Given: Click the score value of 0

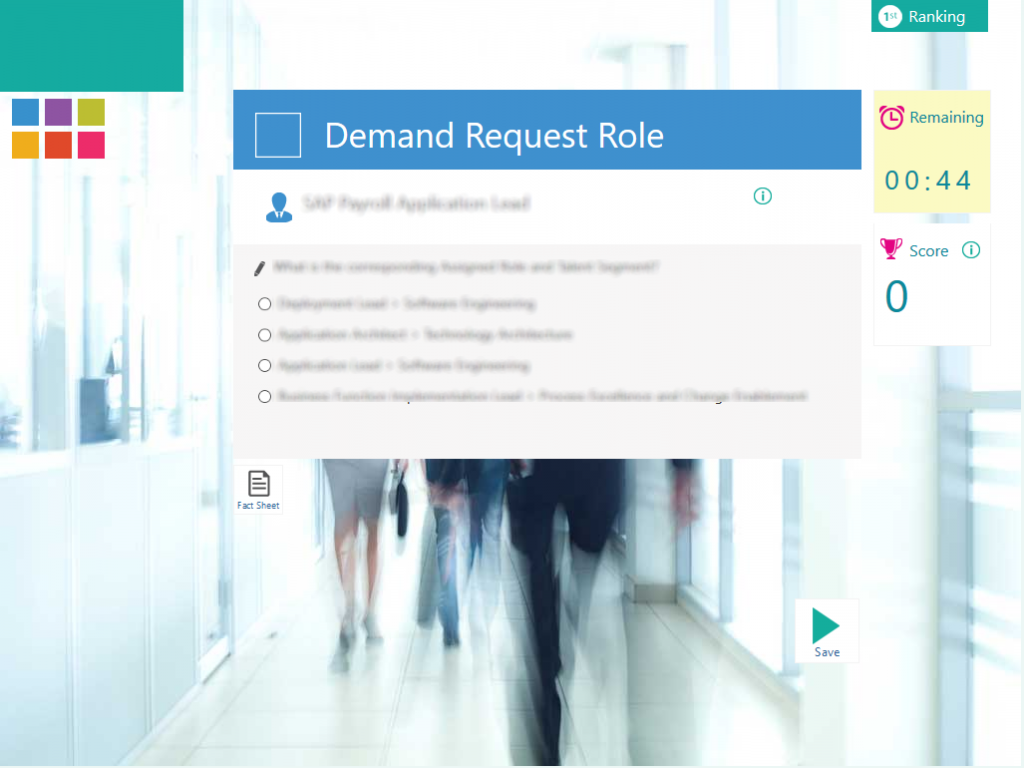Looking at the screenshot, I should (x=898, y=297).
